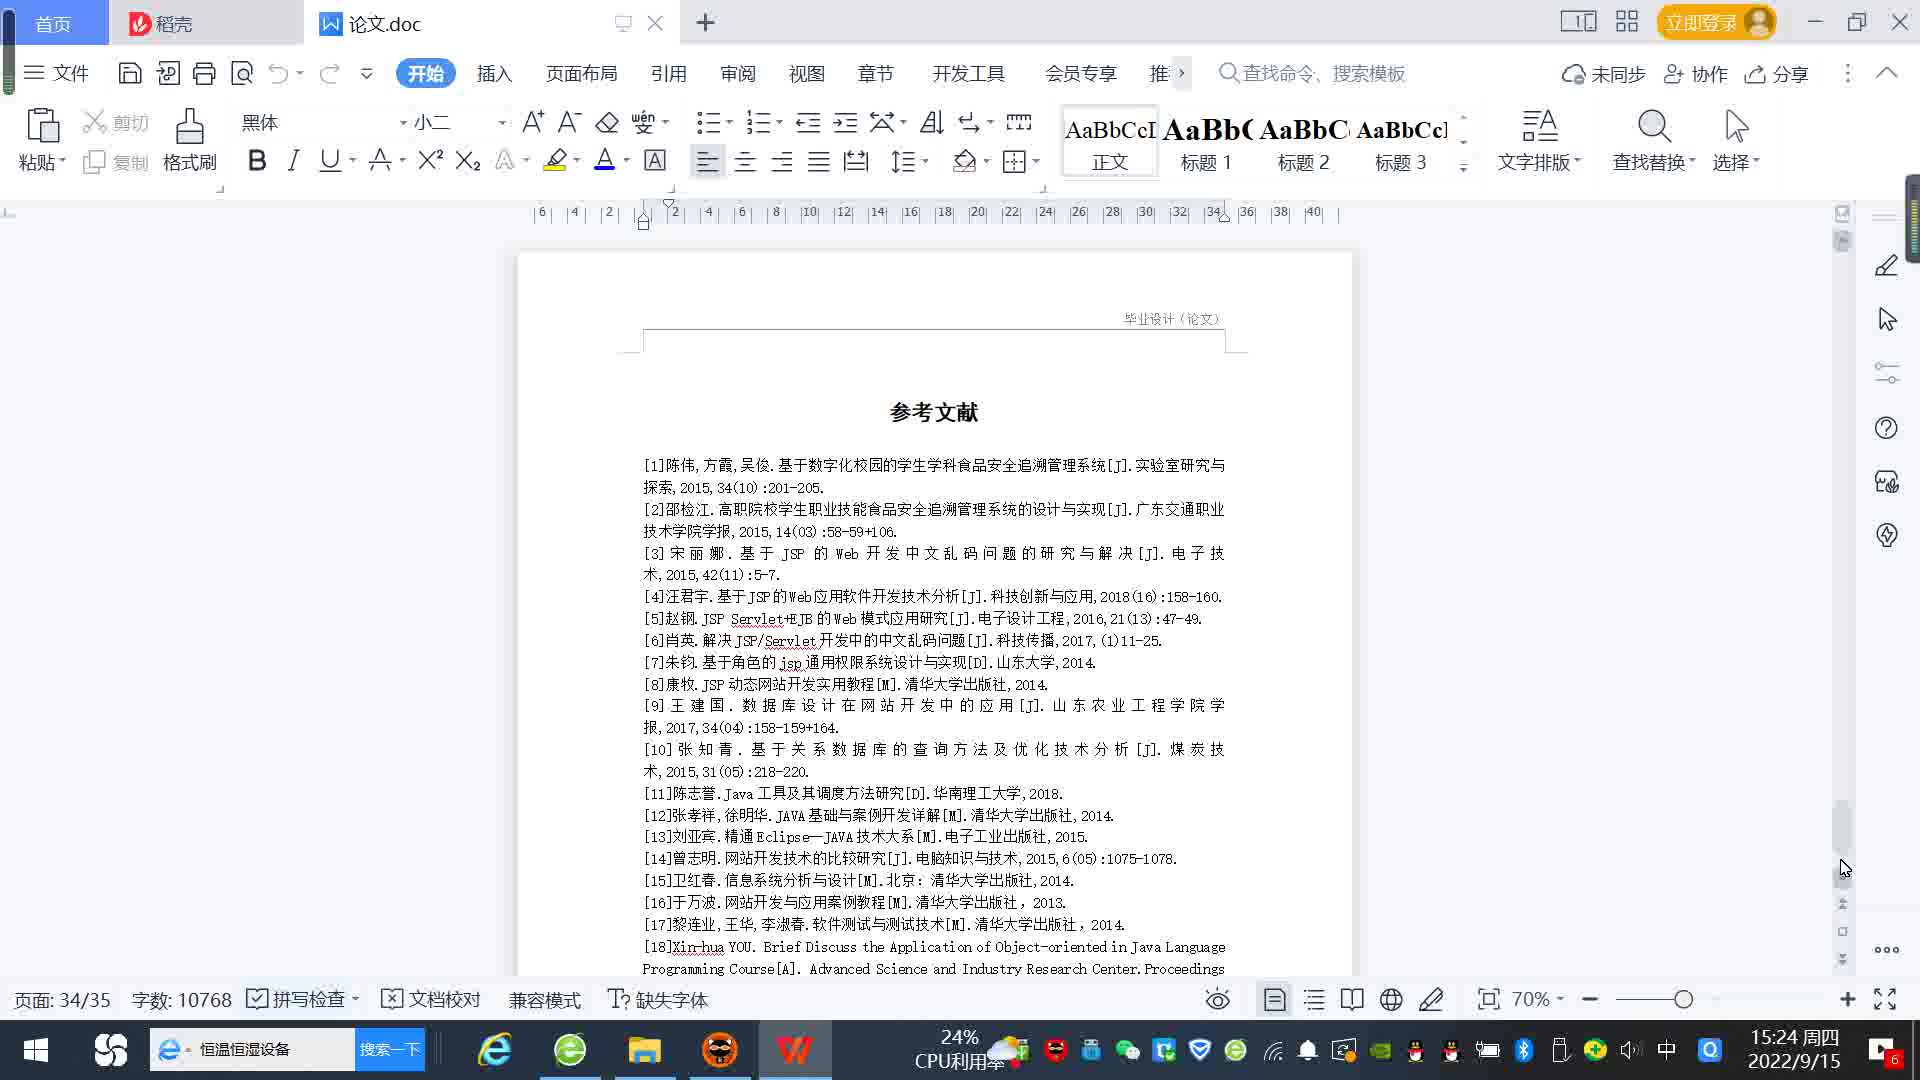Click the 立即登录 login button

pos(1700,22)
